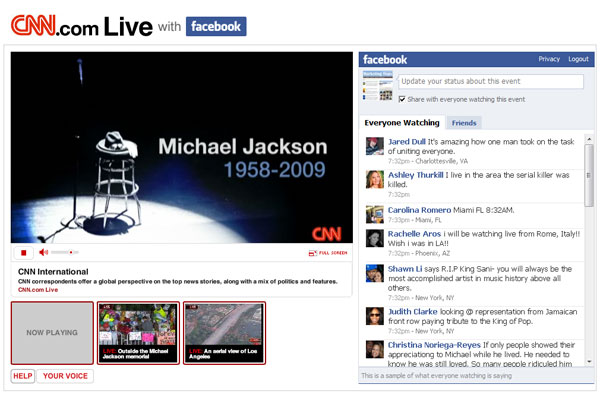Image resolution: width=600 pixels, height=394 pixels.
Task: Click the Judith Clarke name link
Action: point(412,312)
